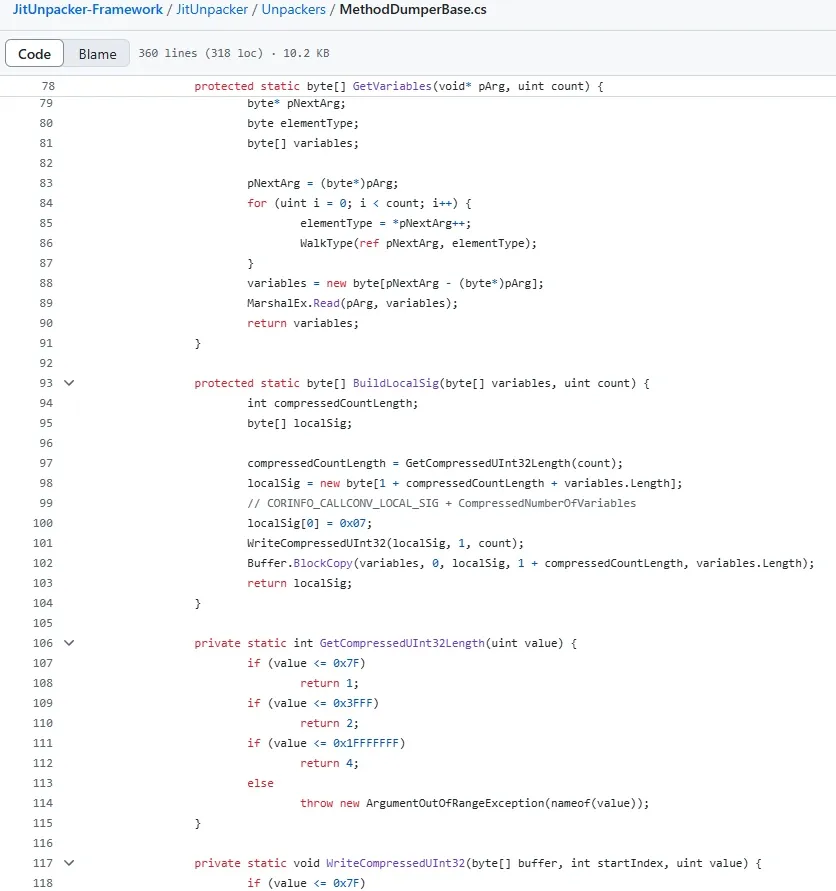
Task: Click MarshalEx.Read call on line 89
Action: coord(352,303)
